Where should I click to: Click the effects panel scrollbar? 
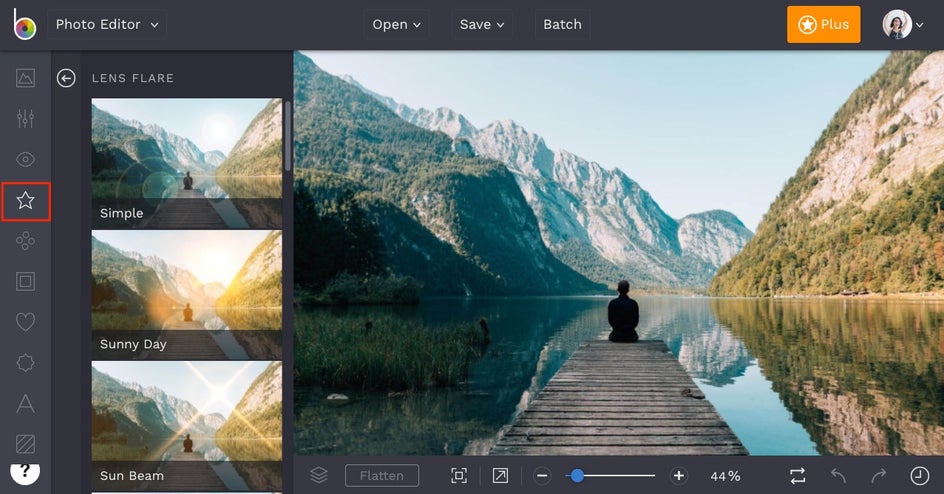click(288, 136)
